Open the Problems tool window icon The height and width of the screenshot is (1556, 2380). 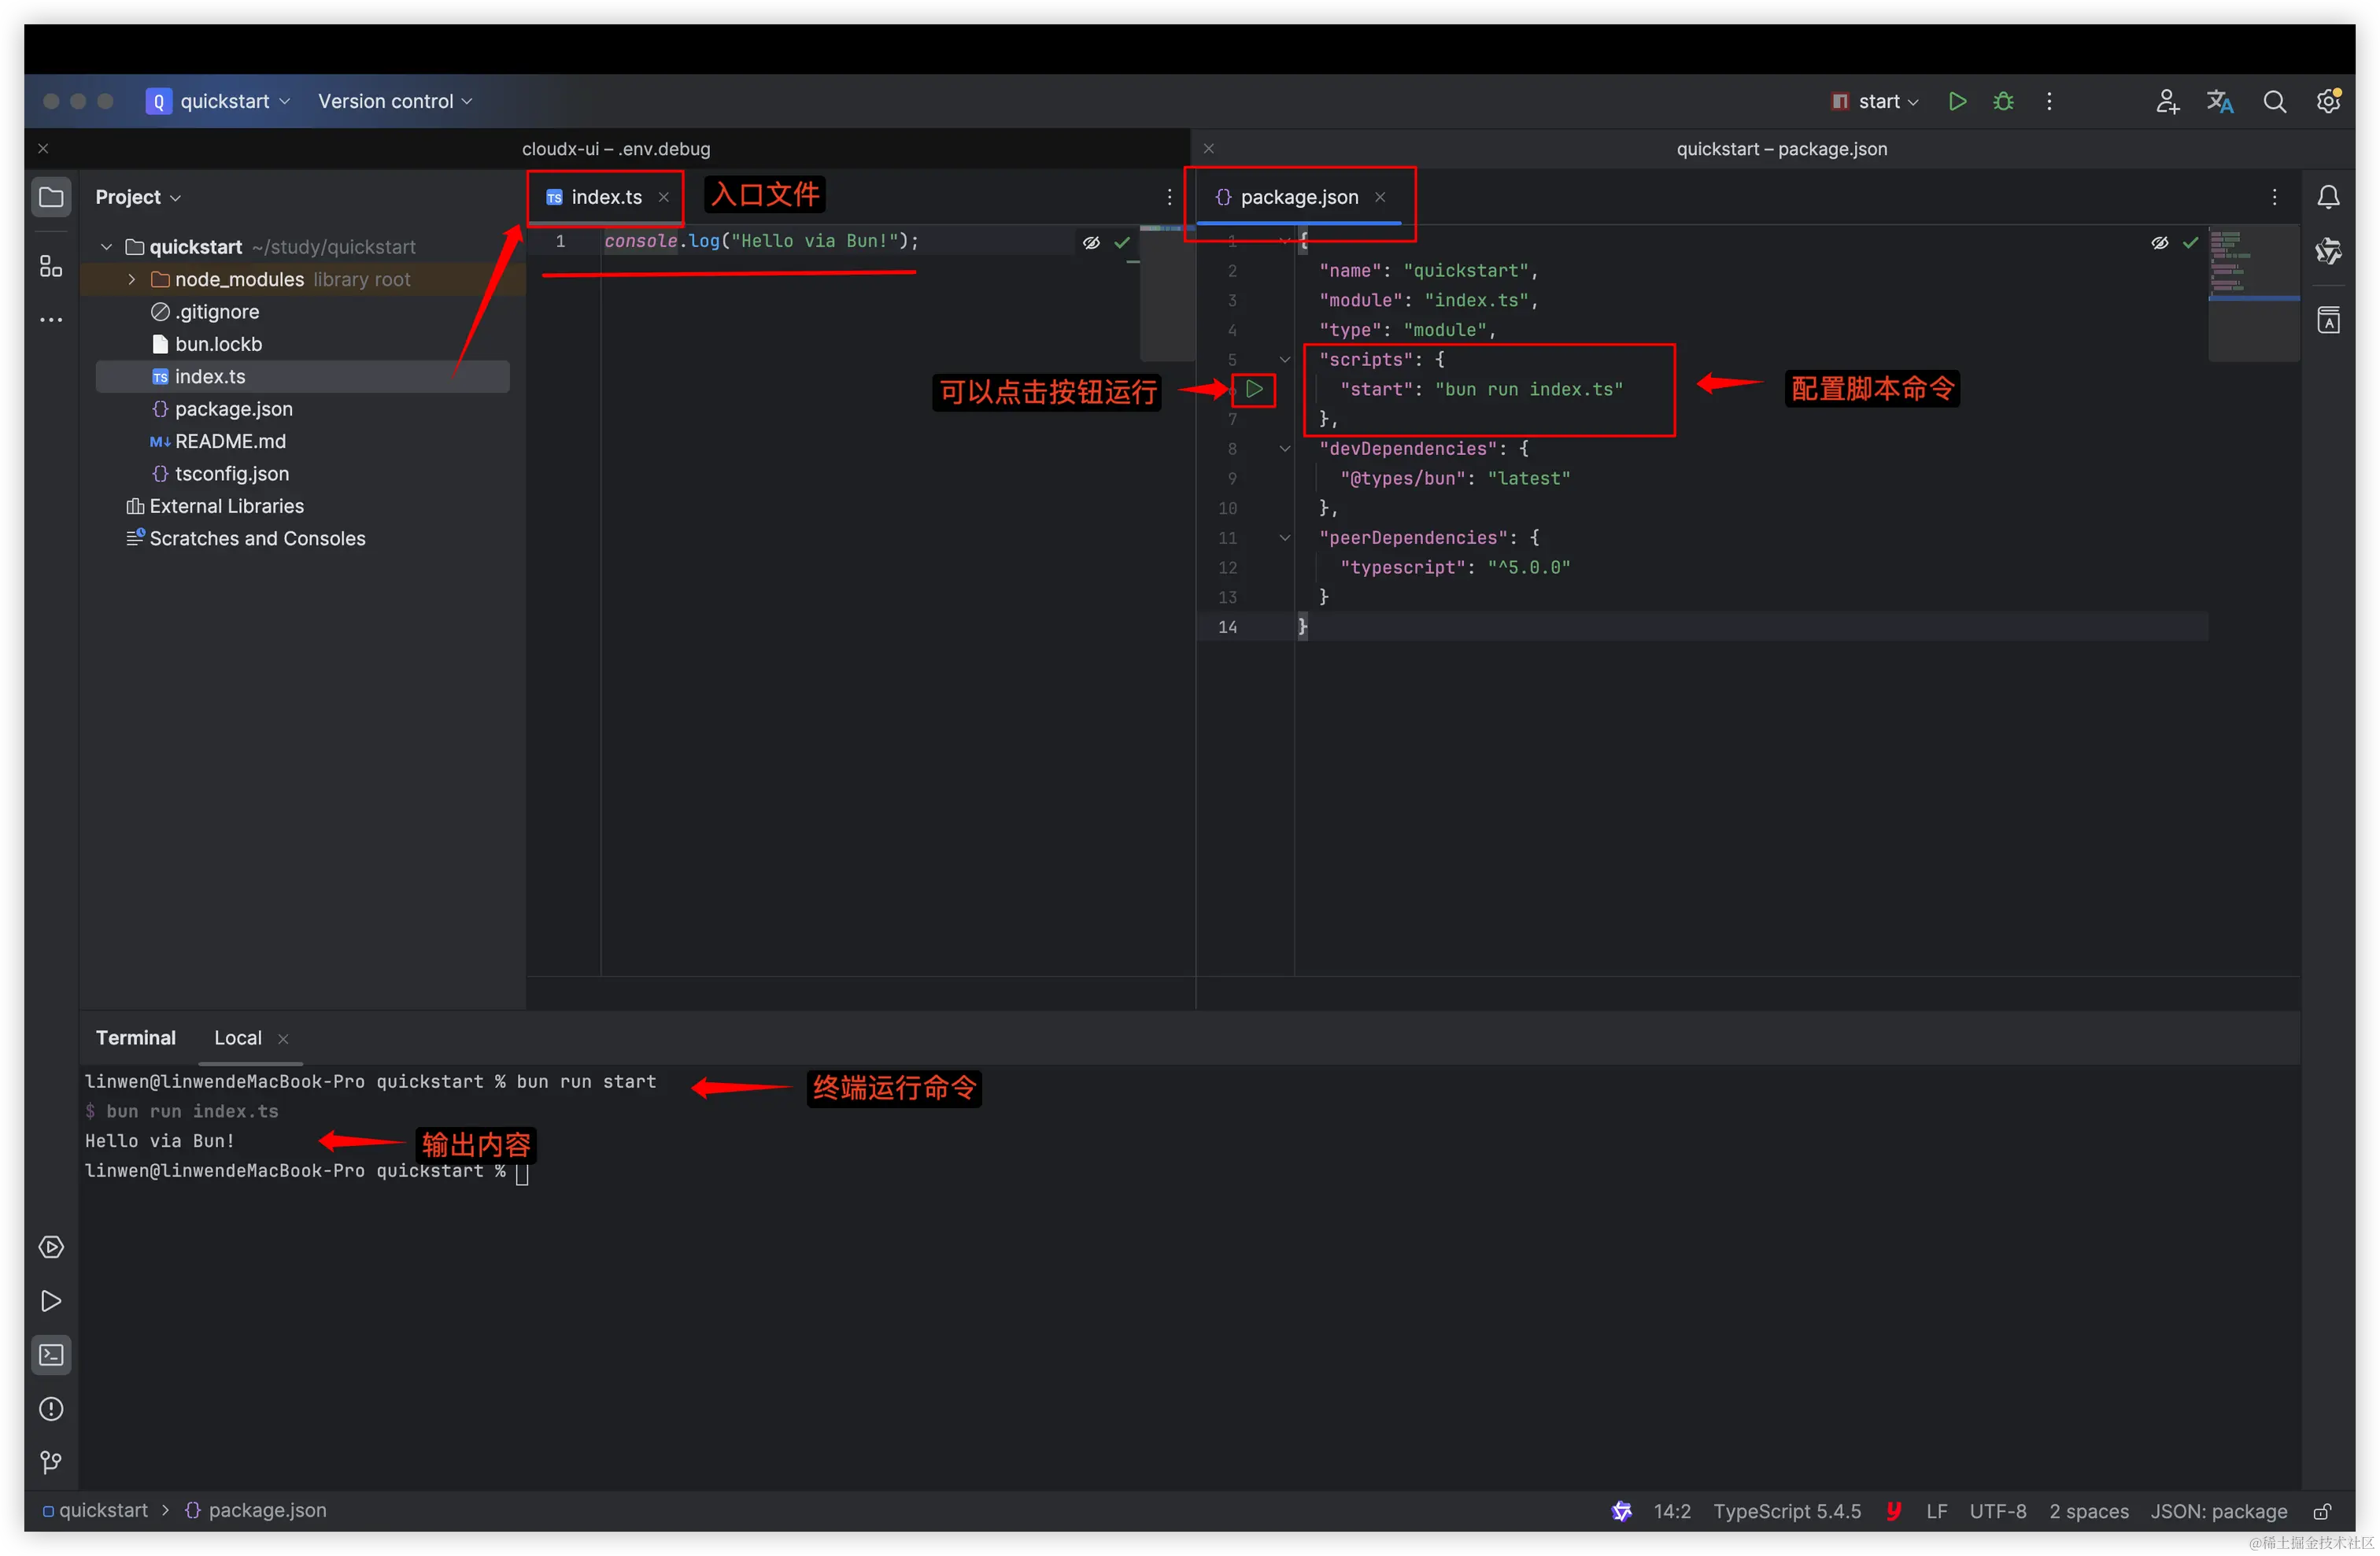click(x=51, y=1409)
